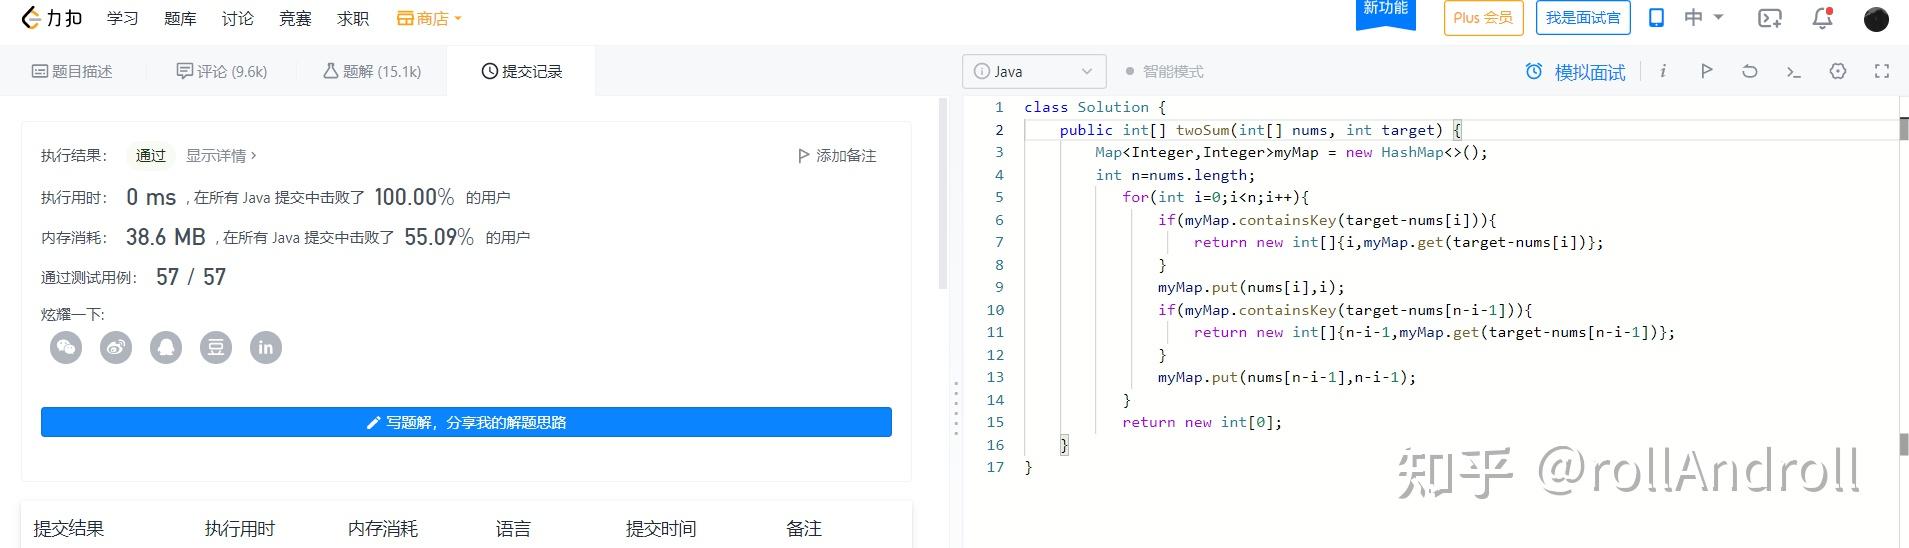Expand the 商店 store menu
This screenshot has height=548, width=1909.
(429, 18)
